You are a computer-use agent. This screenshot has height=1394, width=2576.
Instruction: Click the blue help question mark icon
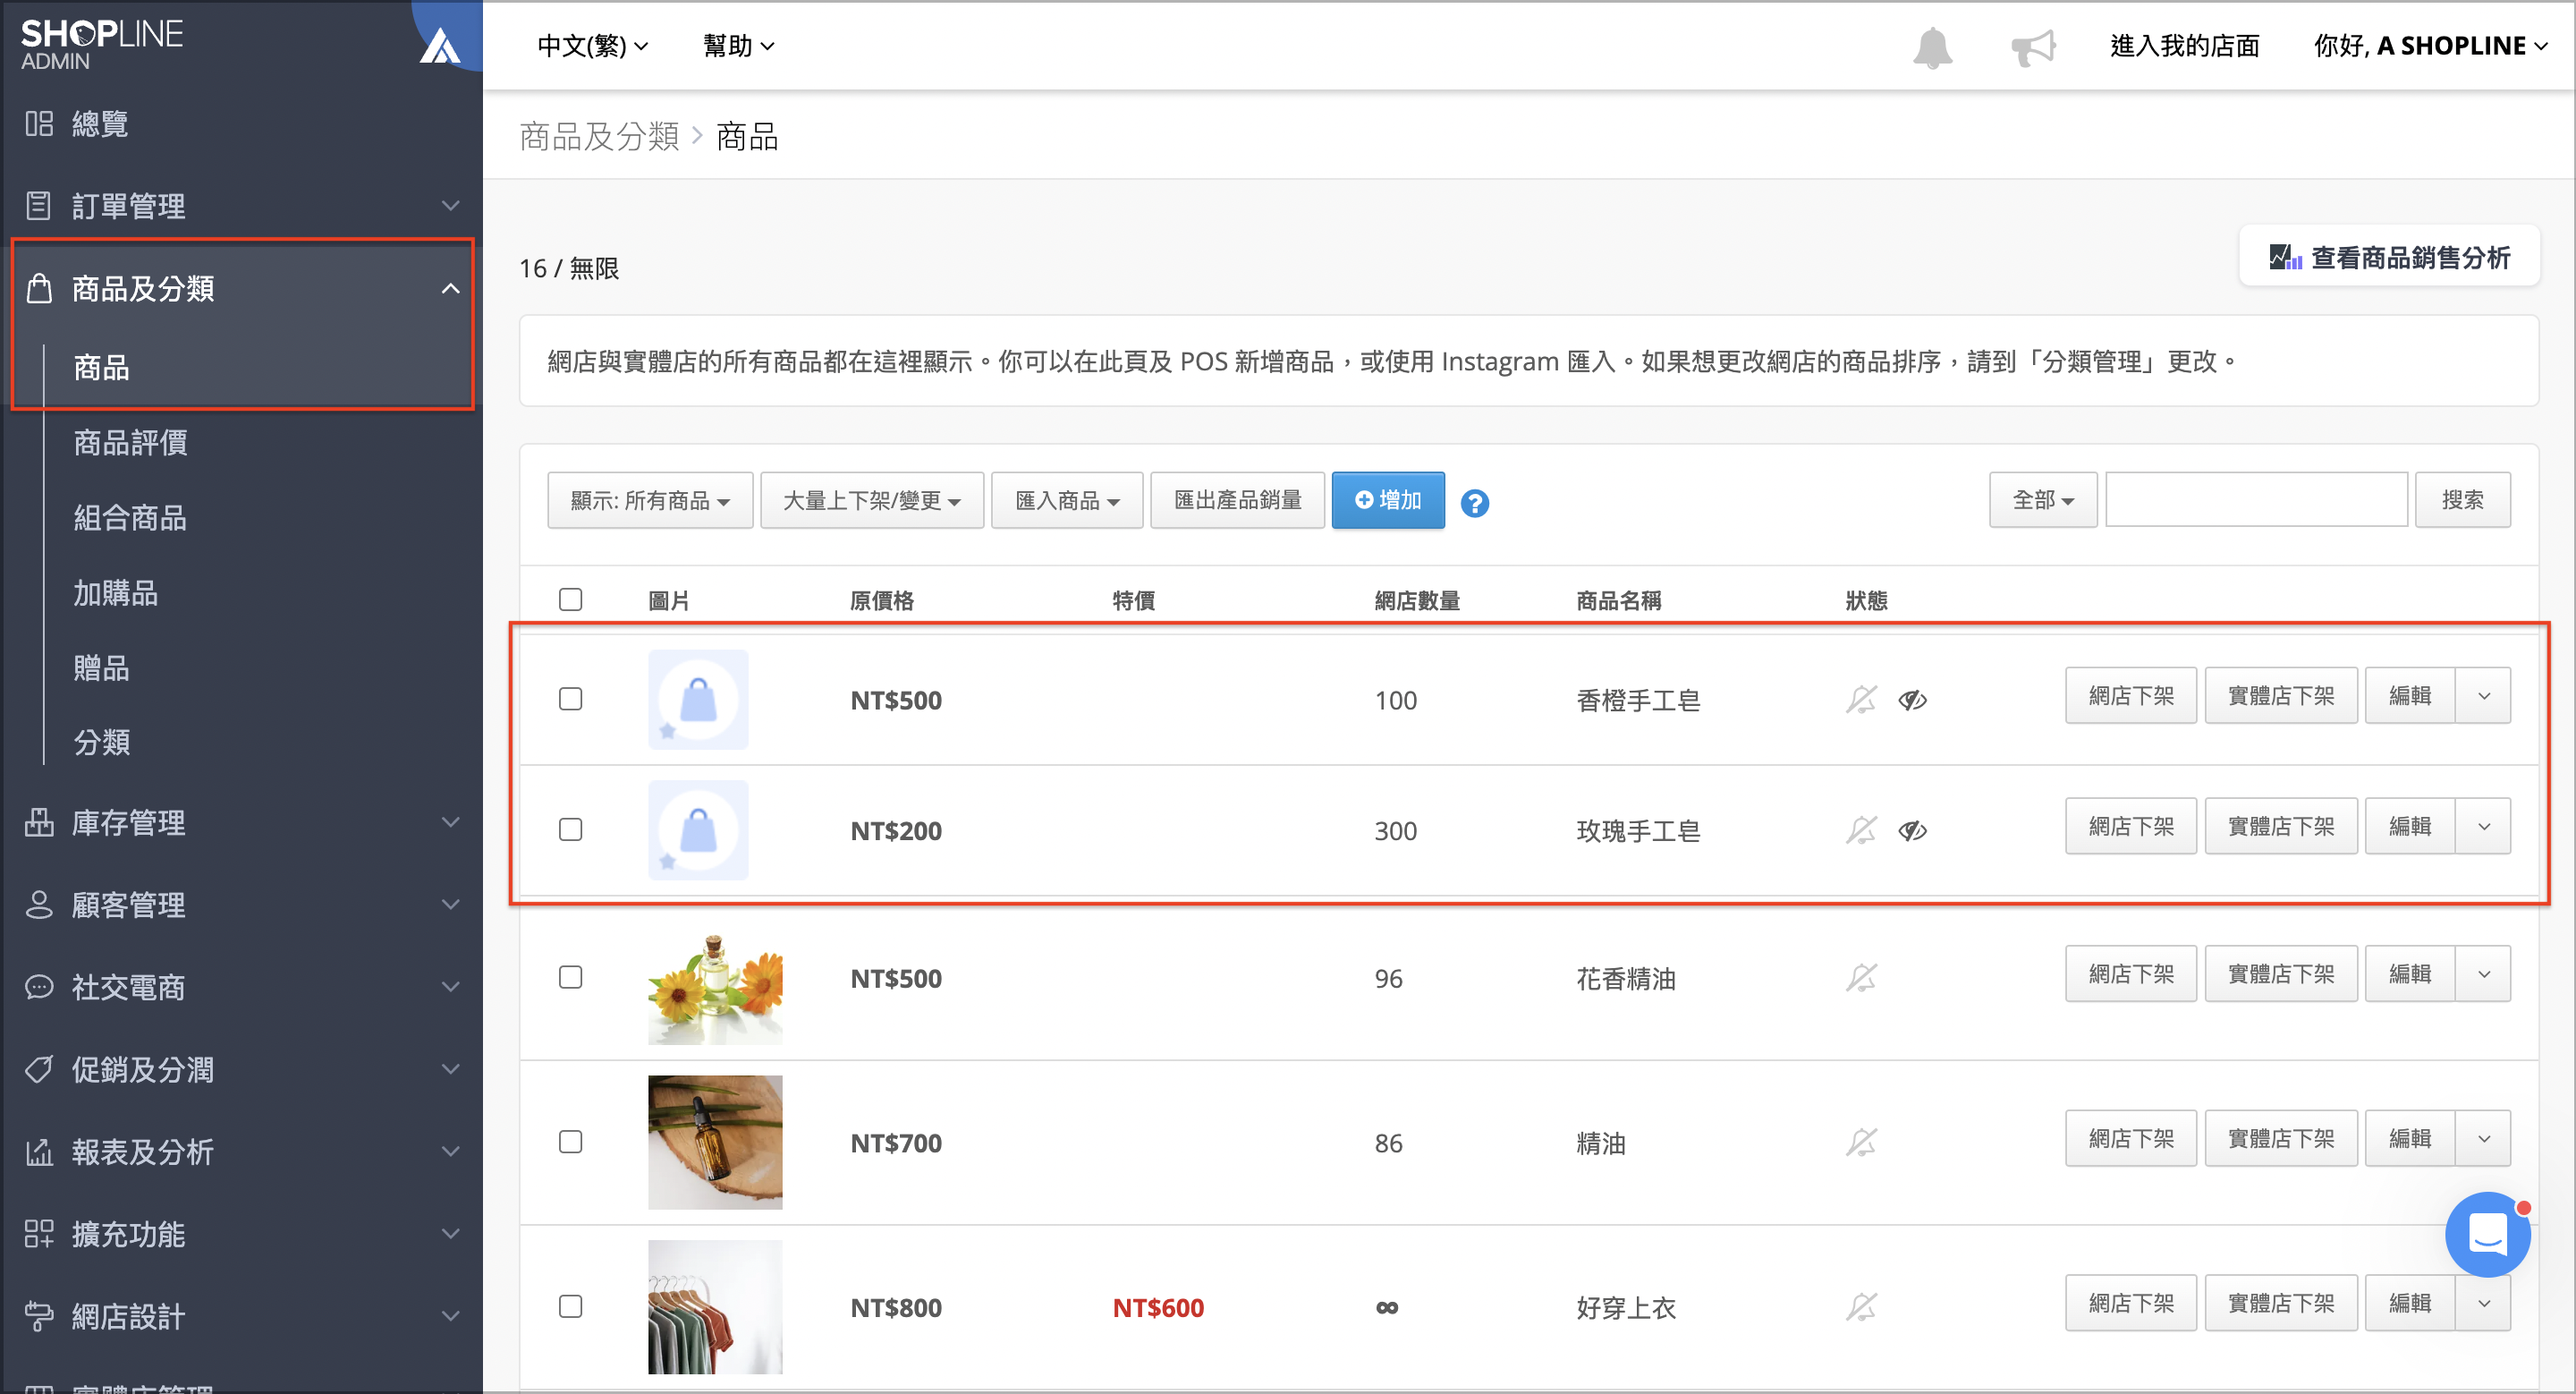1474,502
